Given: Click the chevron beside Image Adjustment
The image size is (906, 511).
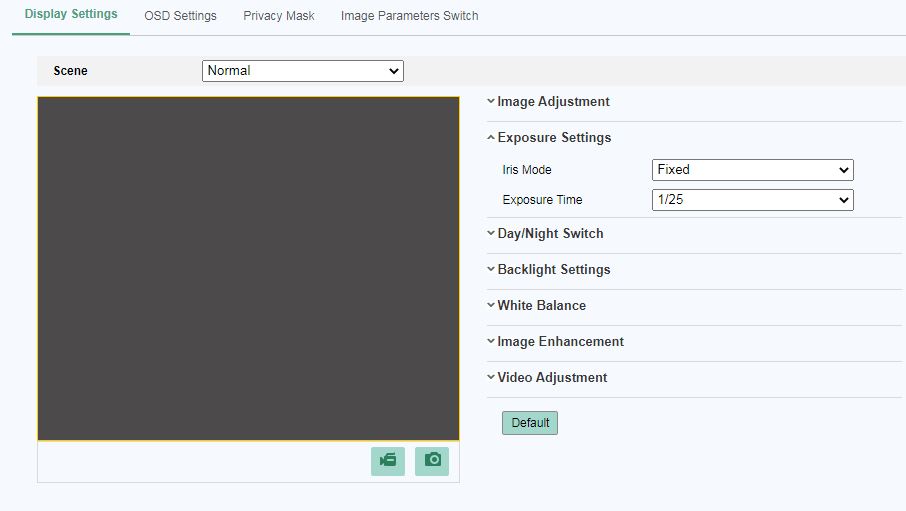Looking at the screenshot, I should [491, 102].
